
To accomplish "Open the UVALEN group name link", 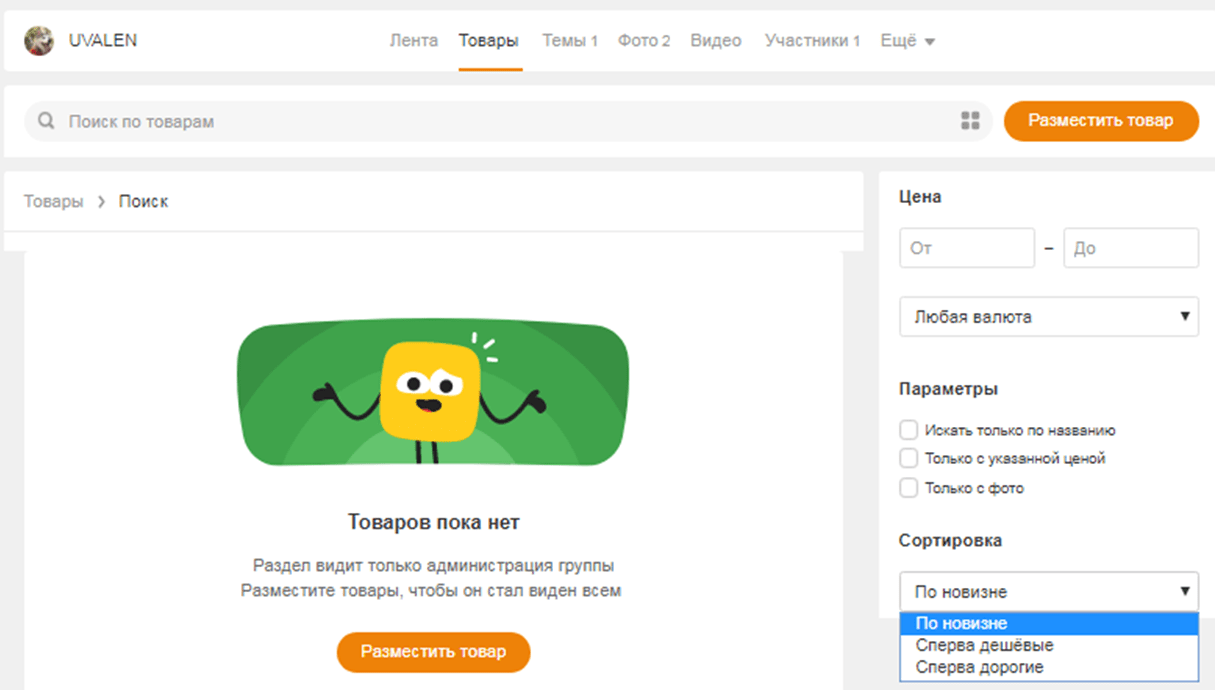I will (x=103, y=41).
